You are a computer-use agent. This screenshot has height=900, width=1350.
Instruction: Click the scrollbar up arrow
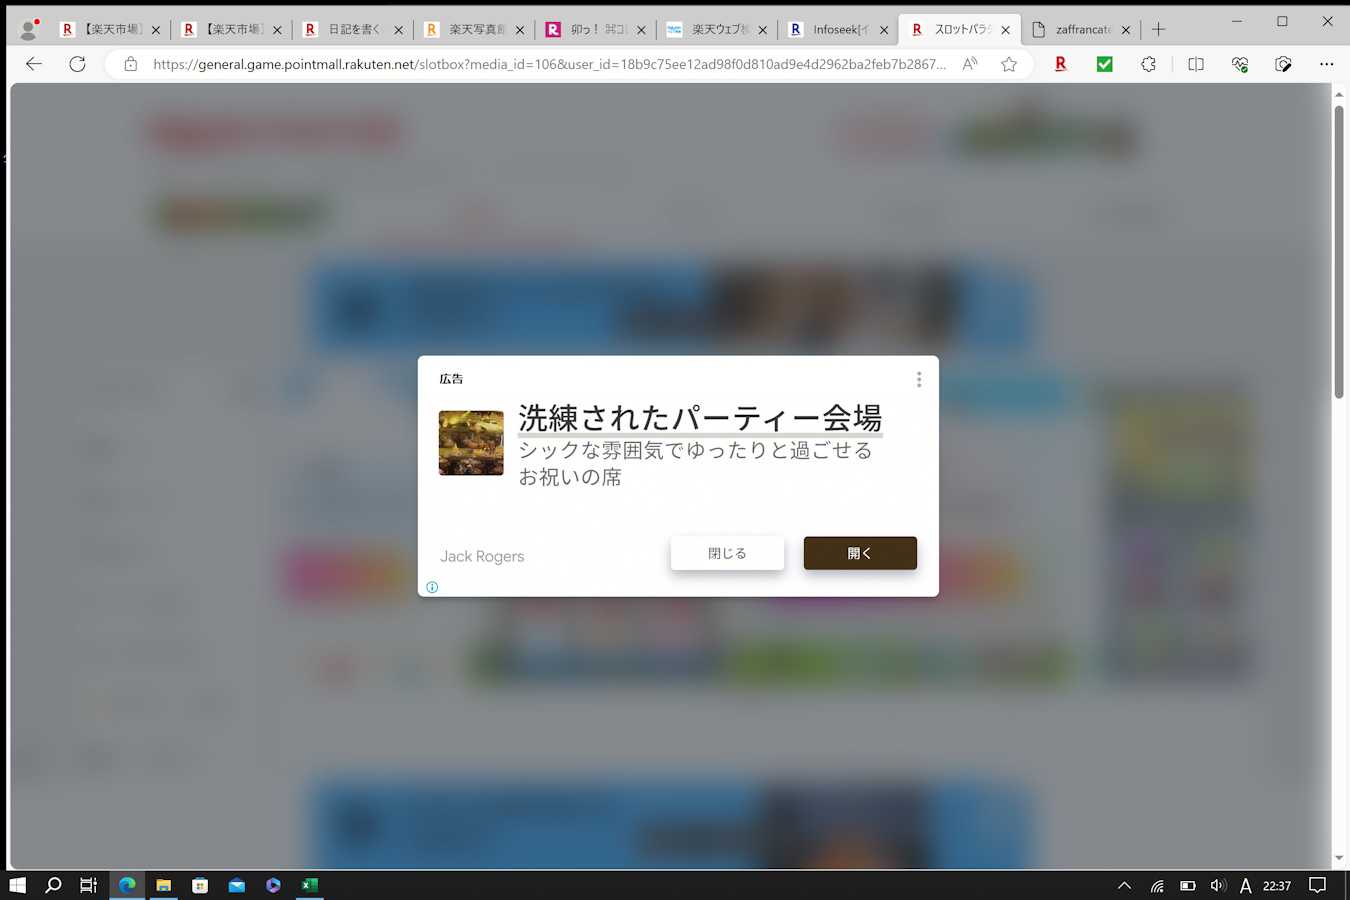(x=1339, y=94)
